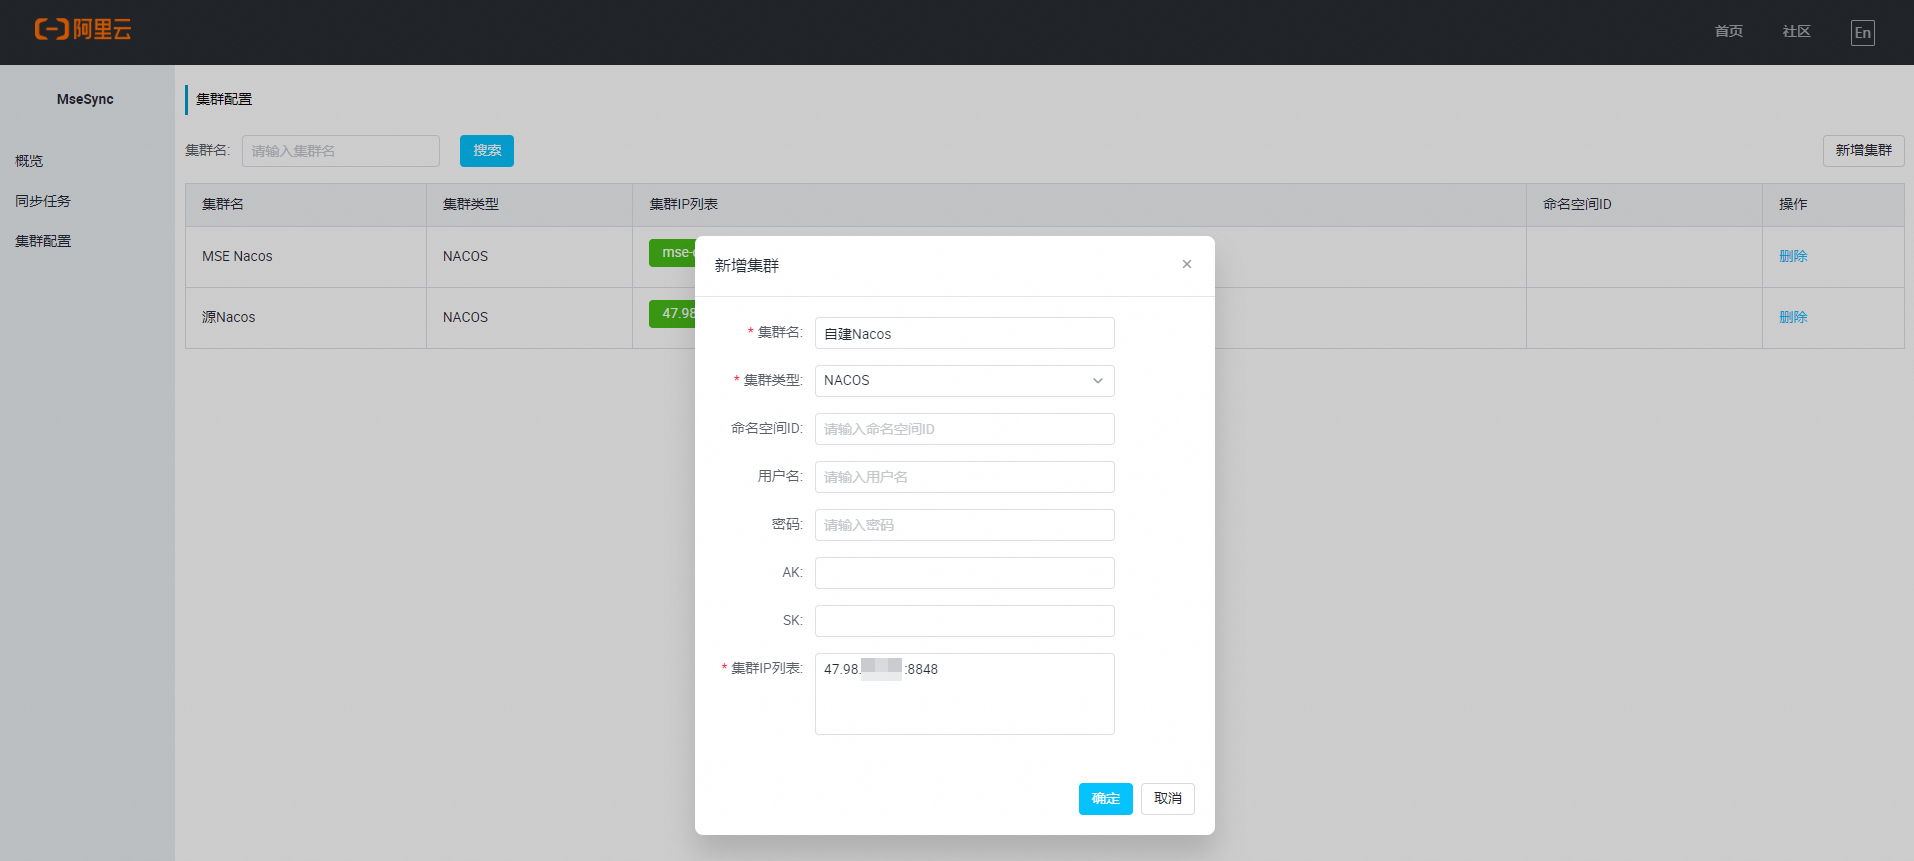Click the 集群IP列表 textarea in dialog
This screenshot has height=861, width=1914.
click(964, 694)
